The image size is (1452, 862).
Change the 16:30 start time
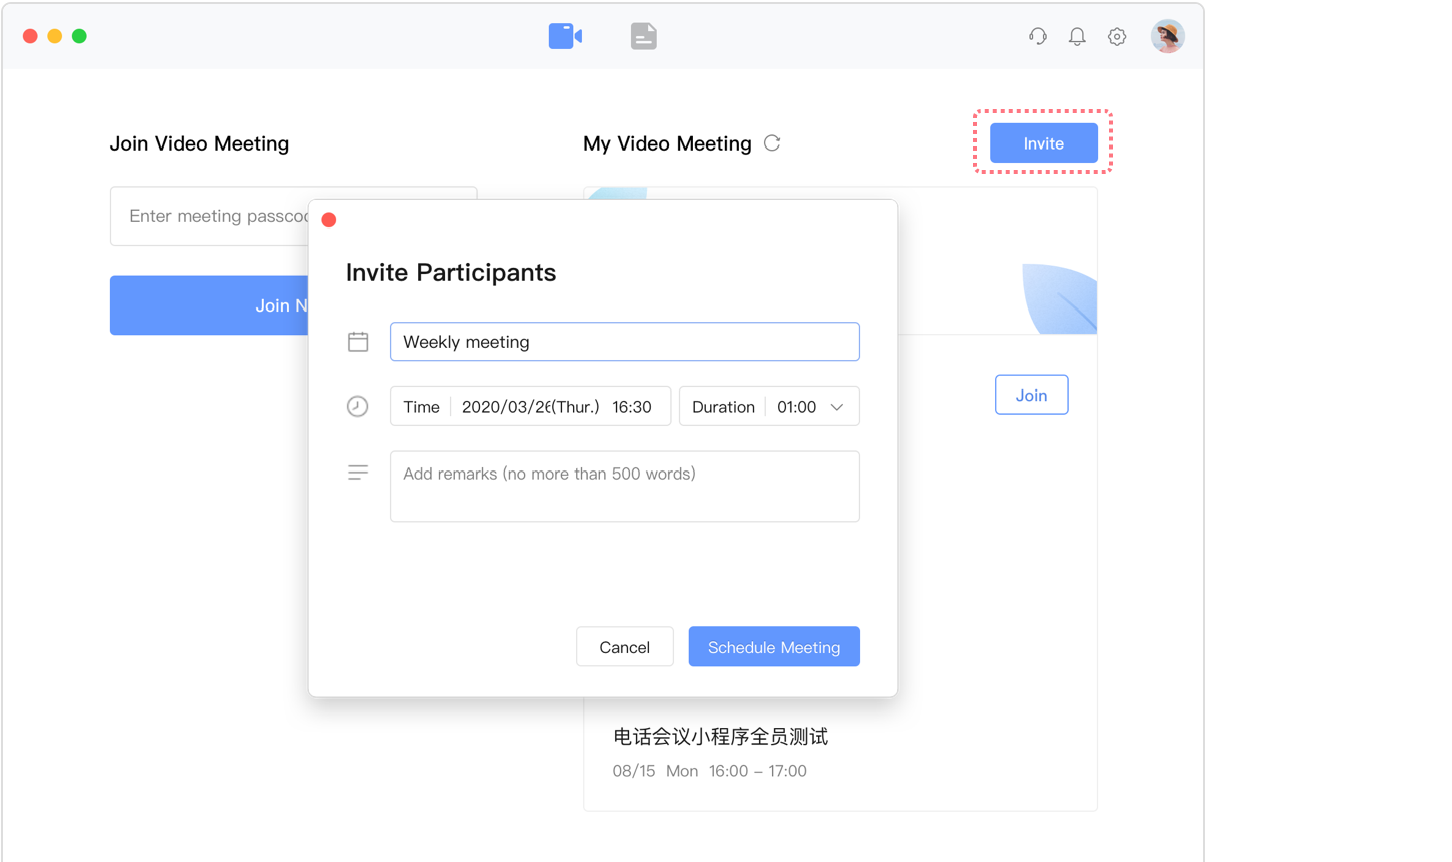pos(632,407)
